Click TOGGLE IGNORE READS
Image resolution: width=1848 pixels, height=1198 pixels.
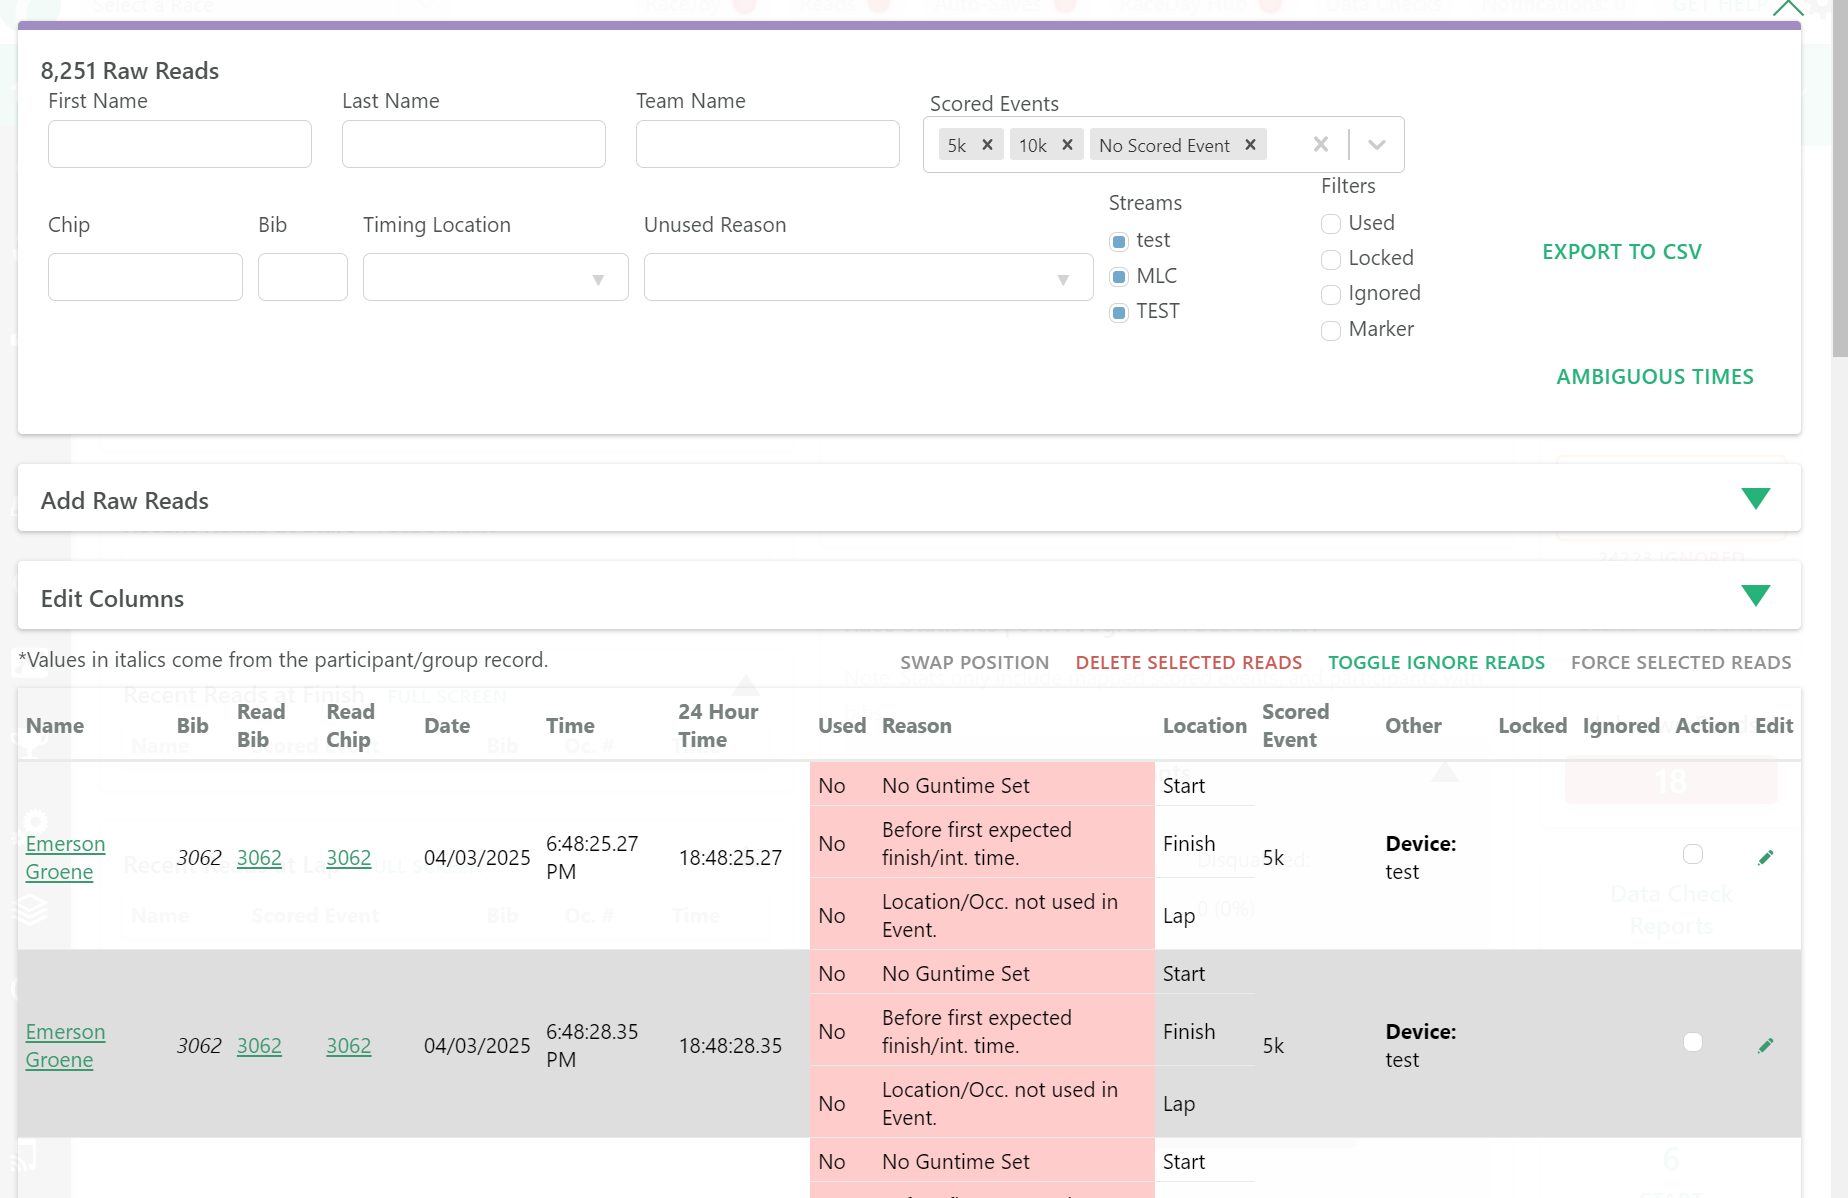1436,663
